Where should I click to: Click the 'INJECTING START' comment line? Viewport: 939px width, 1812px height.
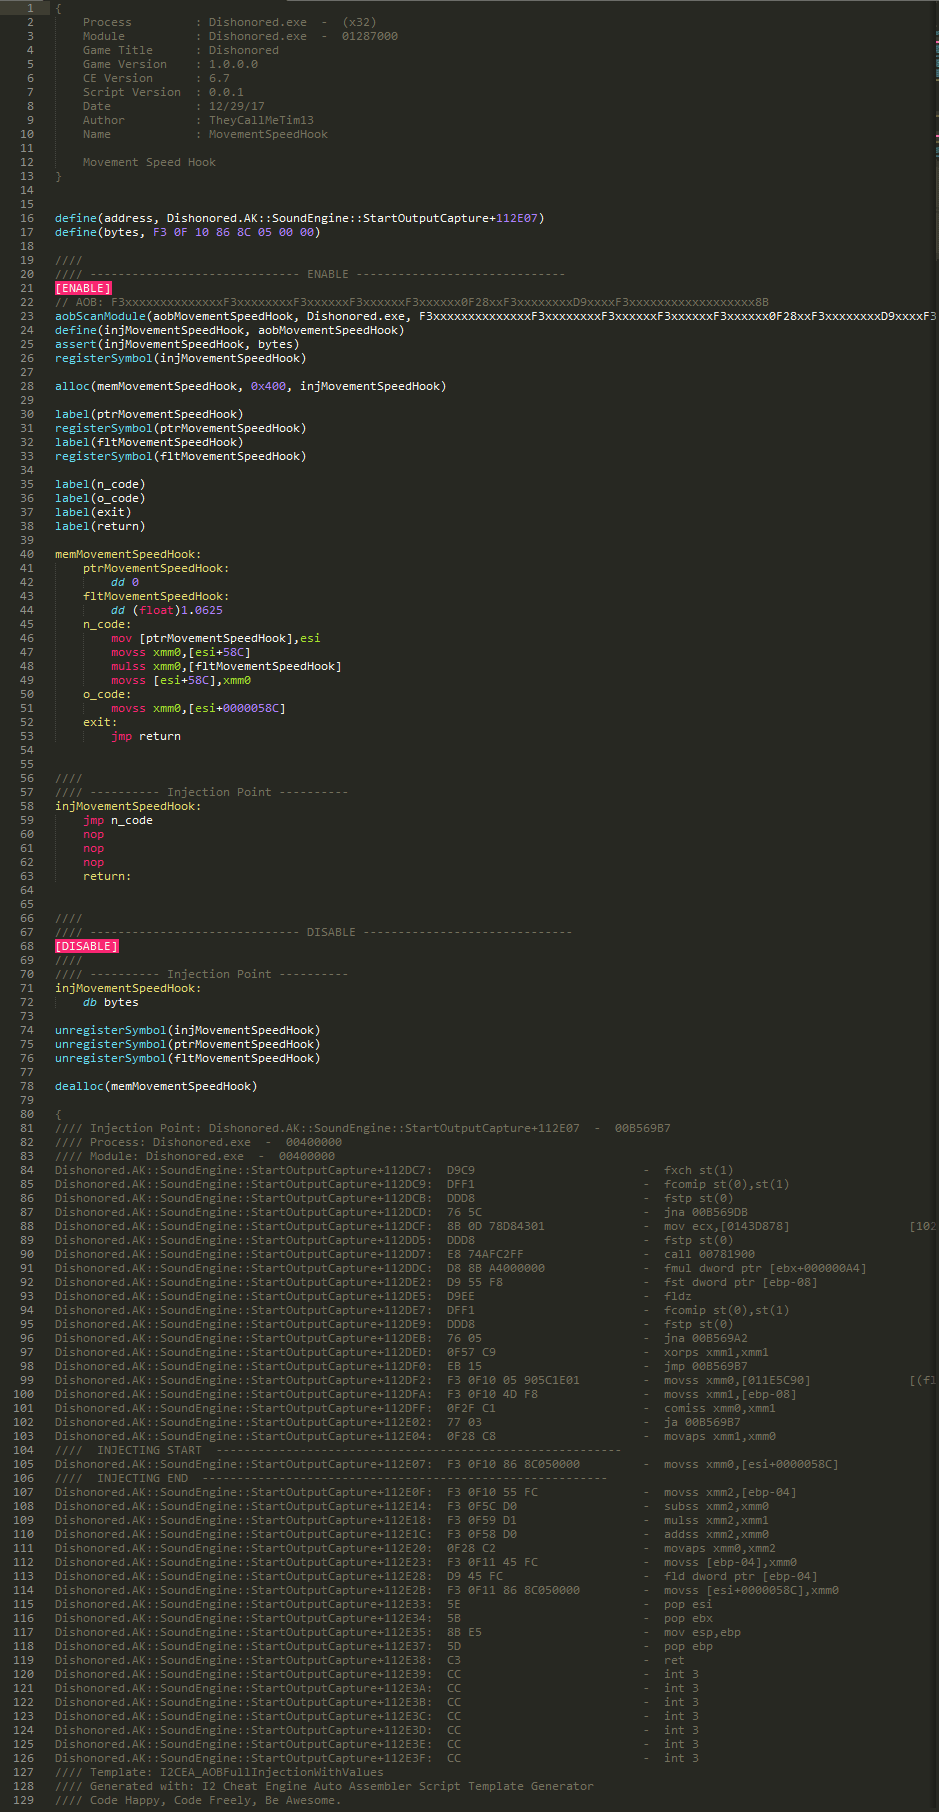338,1450
